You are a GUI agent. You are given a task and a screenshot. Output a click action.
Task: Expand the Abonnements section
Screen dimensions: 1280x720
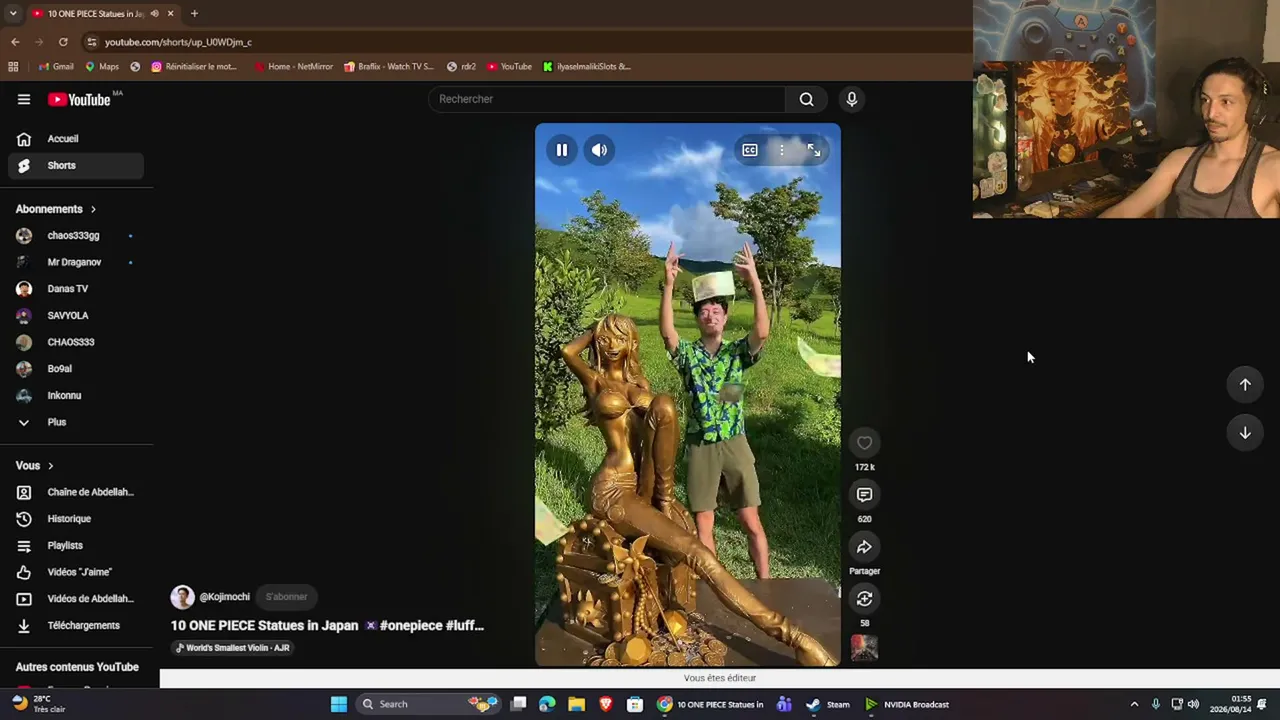click(56, 209)
